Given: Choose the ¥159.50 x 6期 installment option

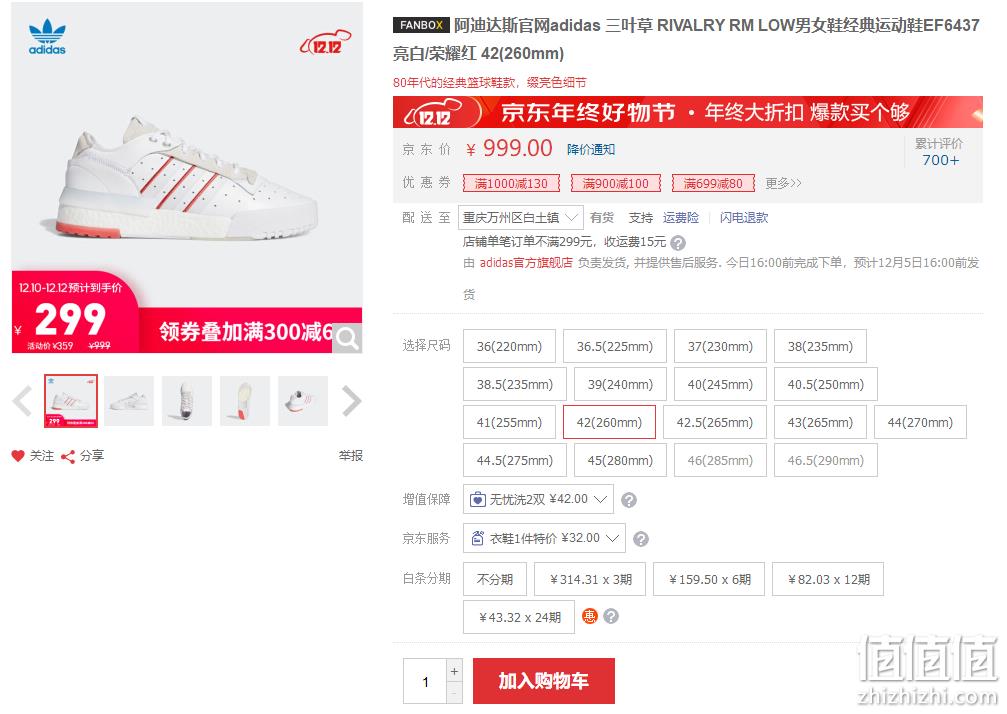Looking at the screenshot, I should point(709,579).
